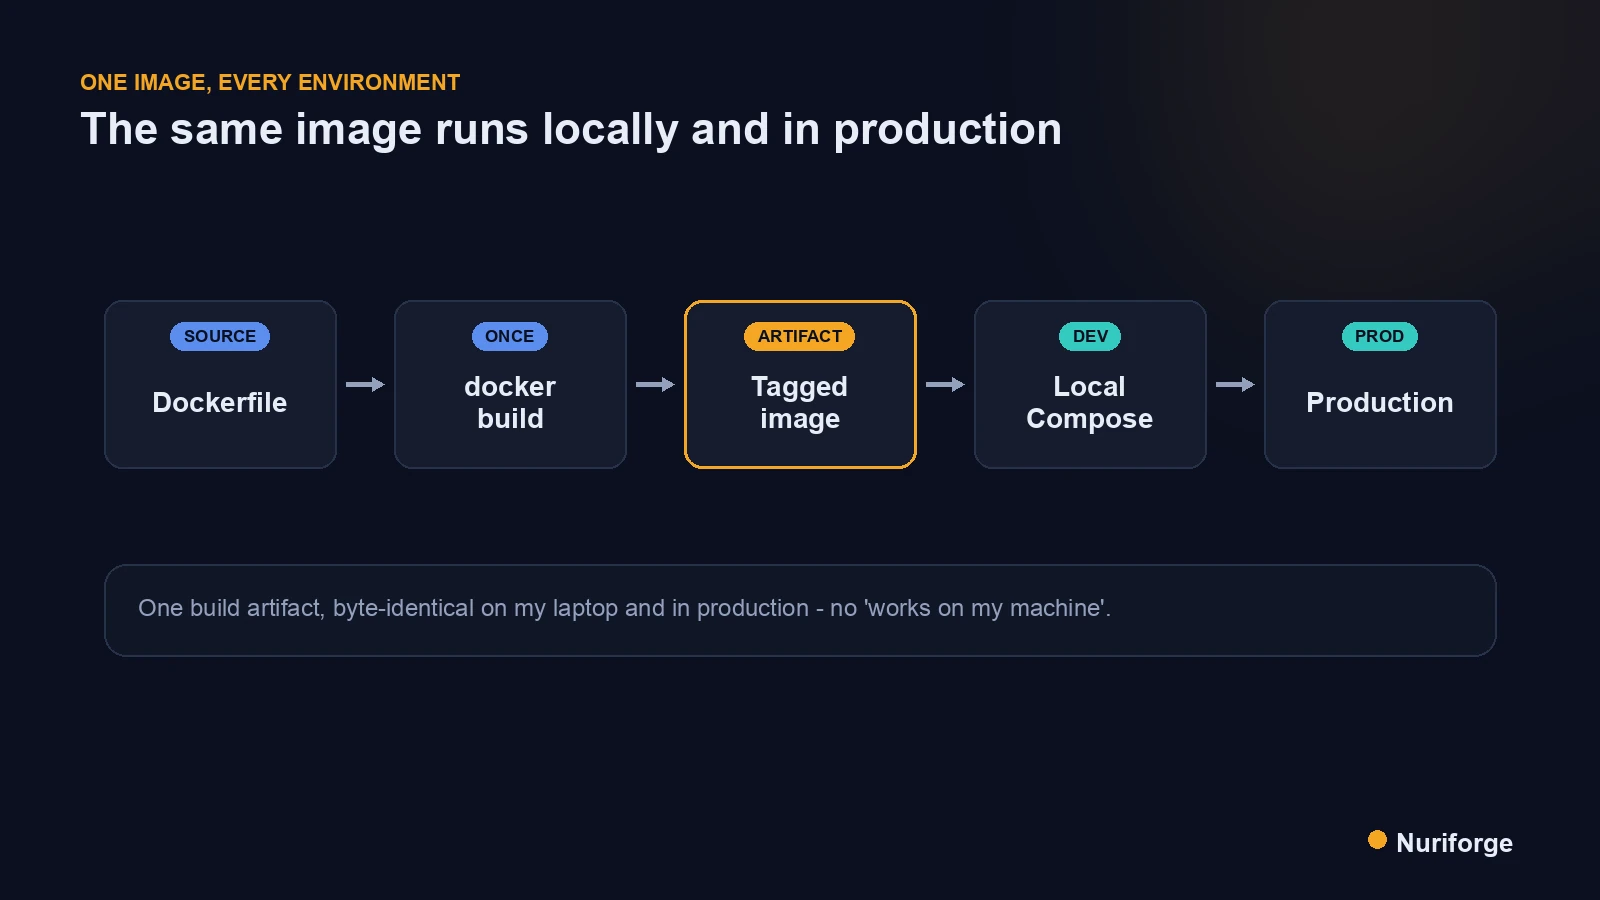This screenshot has width=1600, height=900.
Task: Click the teal PROD badge
Action: (x=1380, y=336)
